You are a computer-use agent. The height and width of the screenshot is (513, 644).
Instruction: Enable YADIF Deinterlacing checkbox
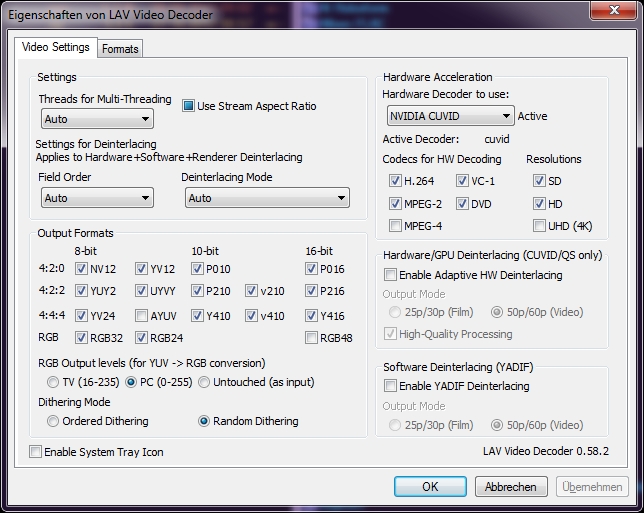[x=390, y=386]
